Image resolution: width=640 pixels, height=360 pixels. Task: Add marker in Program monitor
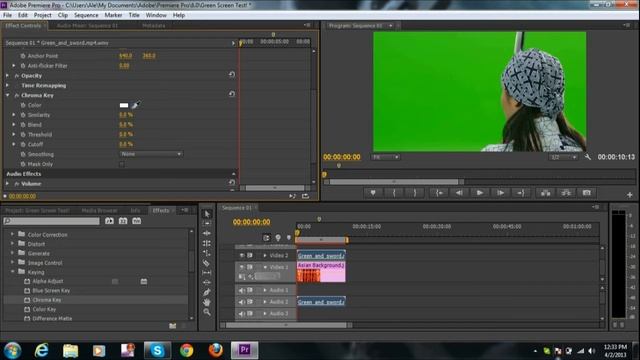tap(373, 193)
